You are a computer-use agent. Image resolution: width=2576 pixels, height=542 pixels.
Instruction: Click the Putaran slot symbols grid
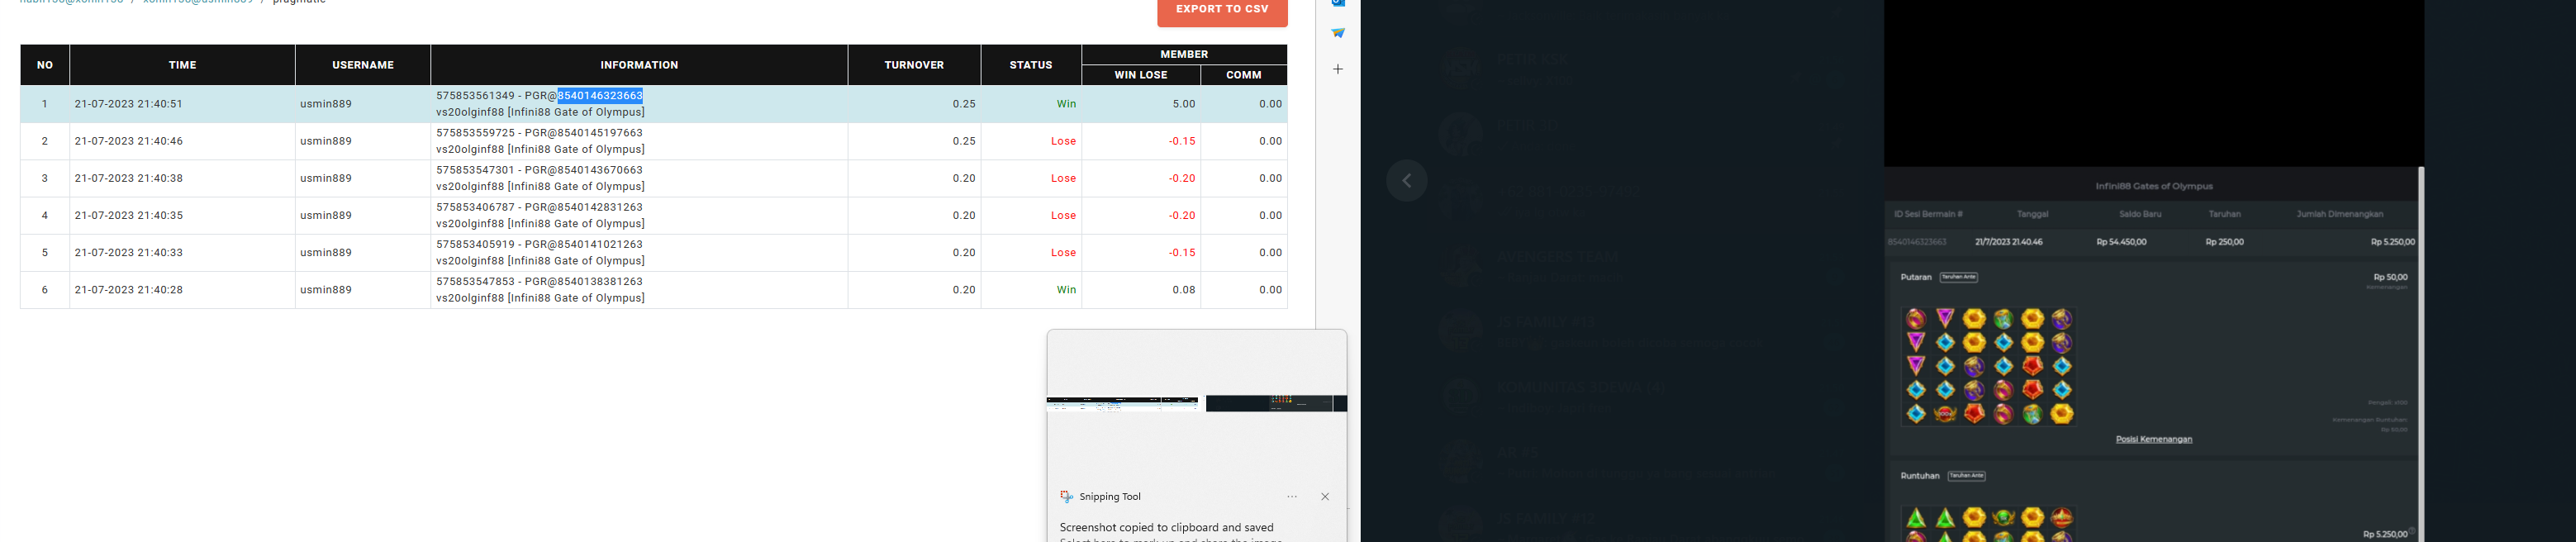[1988, 366]
